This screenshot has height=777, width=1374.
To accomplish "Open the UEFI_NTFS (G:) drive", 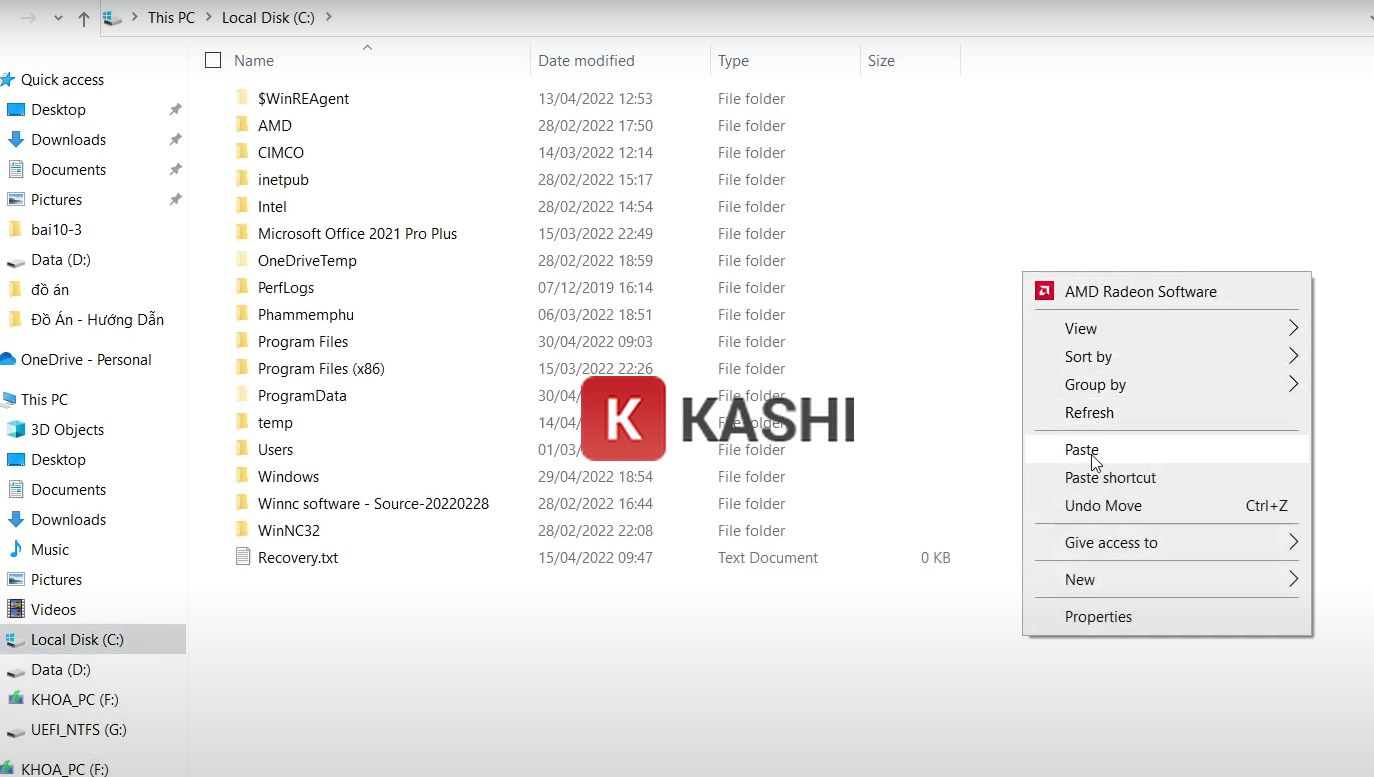I will point(78,730).
